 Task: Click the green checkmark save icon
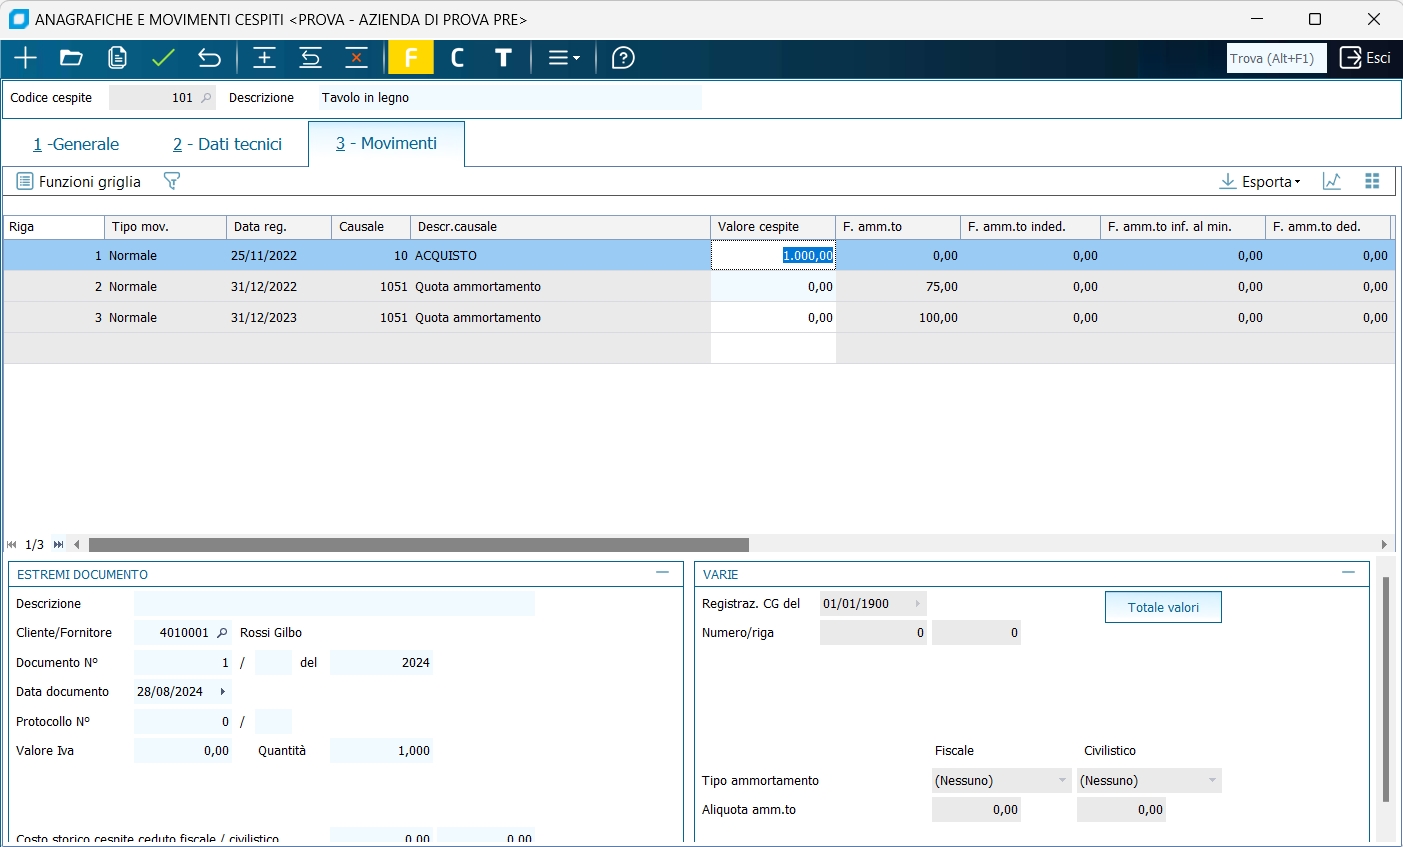tap(163, 58)
